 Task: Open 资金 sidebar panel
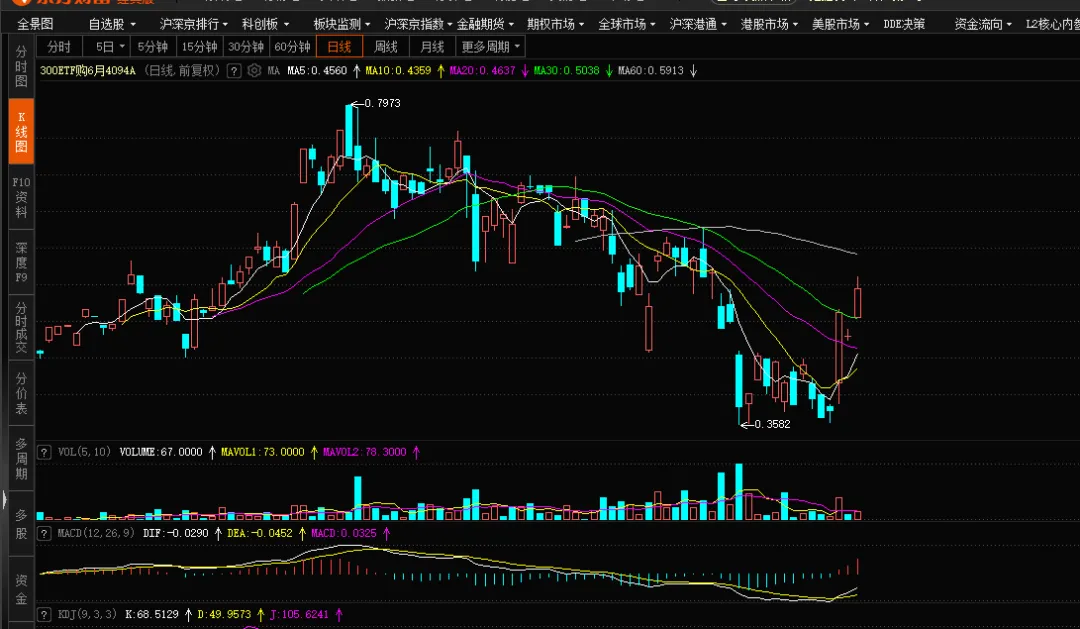click(x=21, y=589)
